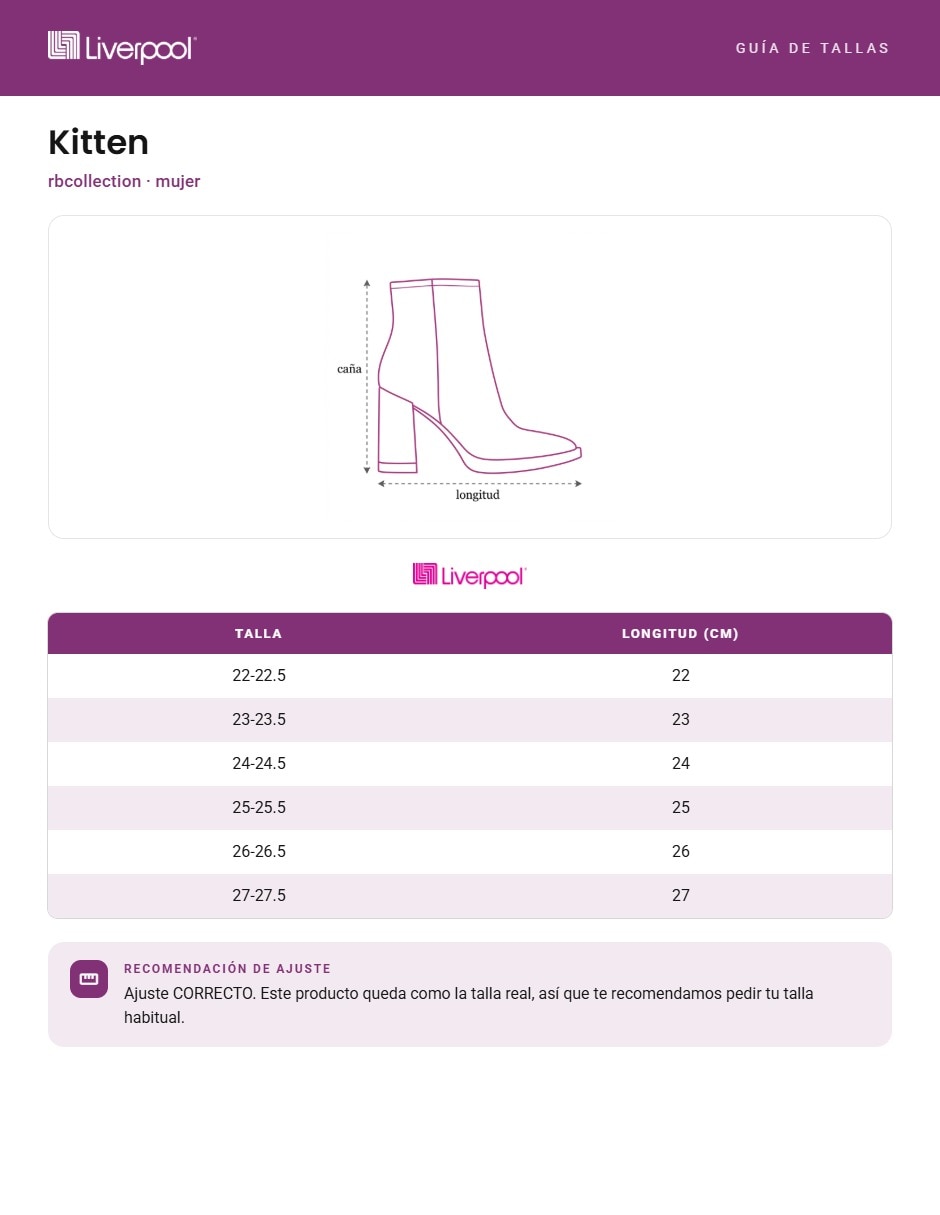Select the 24-24.5 size row
Viewport: 940px width, 1215px height.
[470, 764]
